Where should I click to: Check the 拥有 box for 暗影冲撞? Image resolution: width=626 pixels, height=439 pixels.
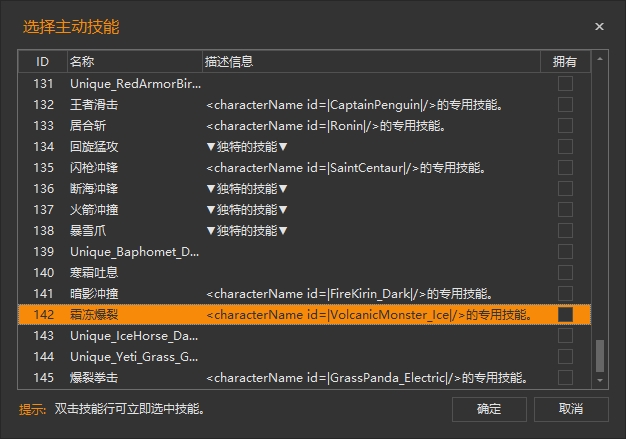click(565, 294)
